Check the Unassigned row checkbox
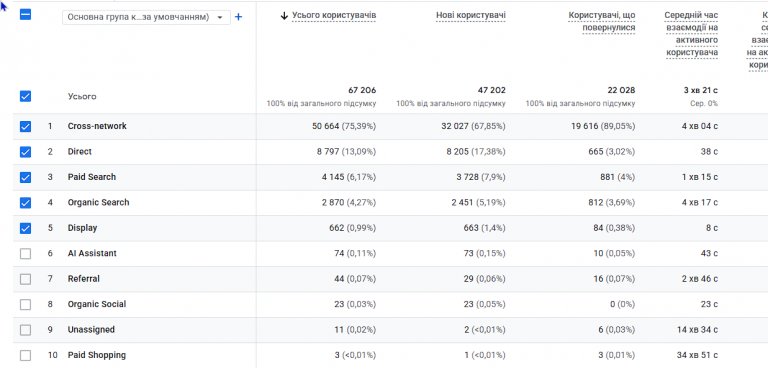The width and height of the screenshot is (768, 376). pos(25,330)
